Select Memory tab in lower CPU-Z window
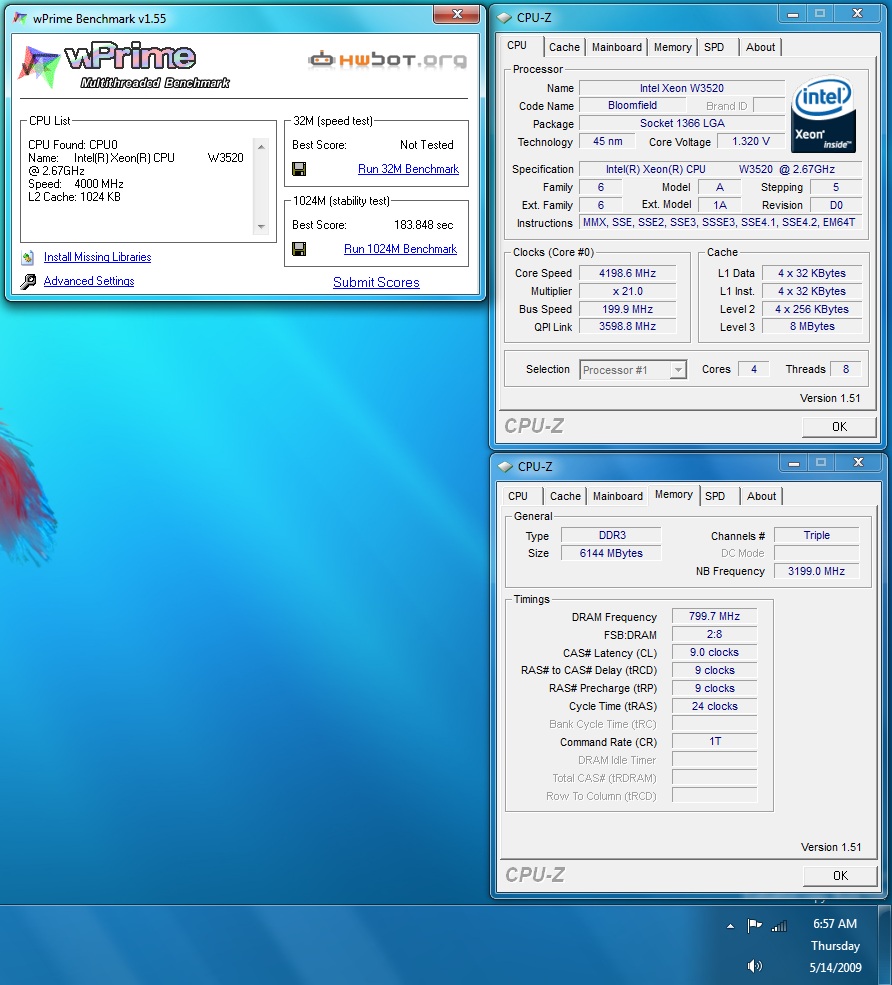This screenshot has width=892, height=985. click(673, 494)
